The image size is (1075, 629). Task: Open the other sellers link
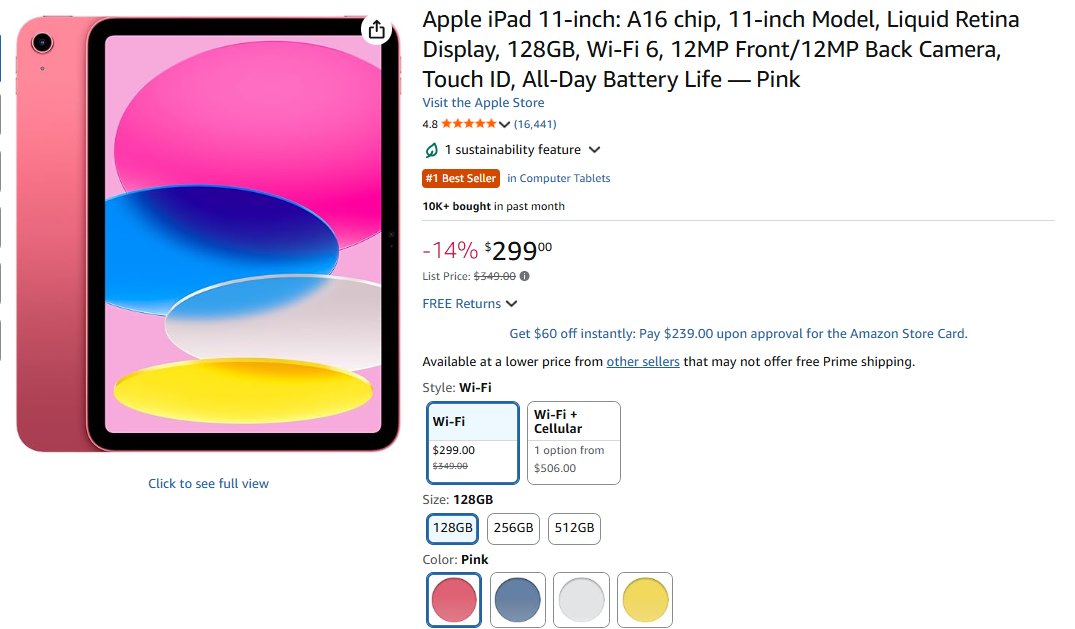643,362
